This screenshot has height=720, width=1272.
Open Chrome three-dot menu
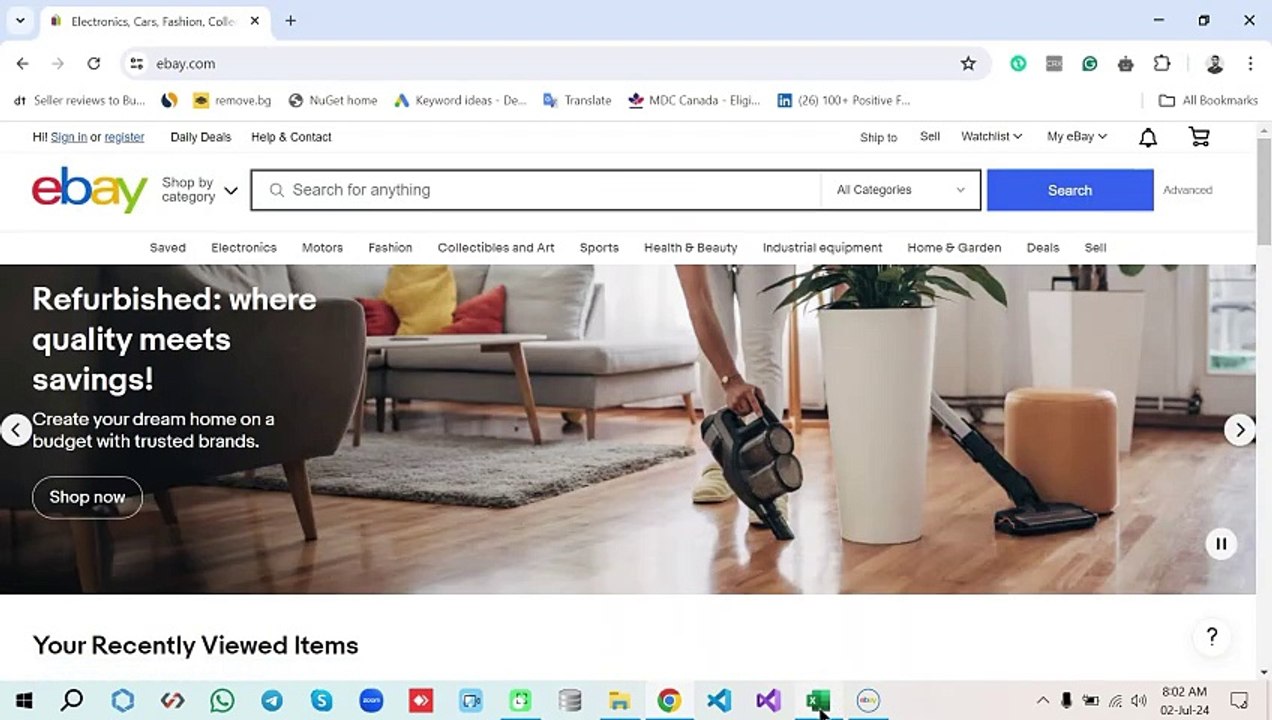pos(1250,63)
